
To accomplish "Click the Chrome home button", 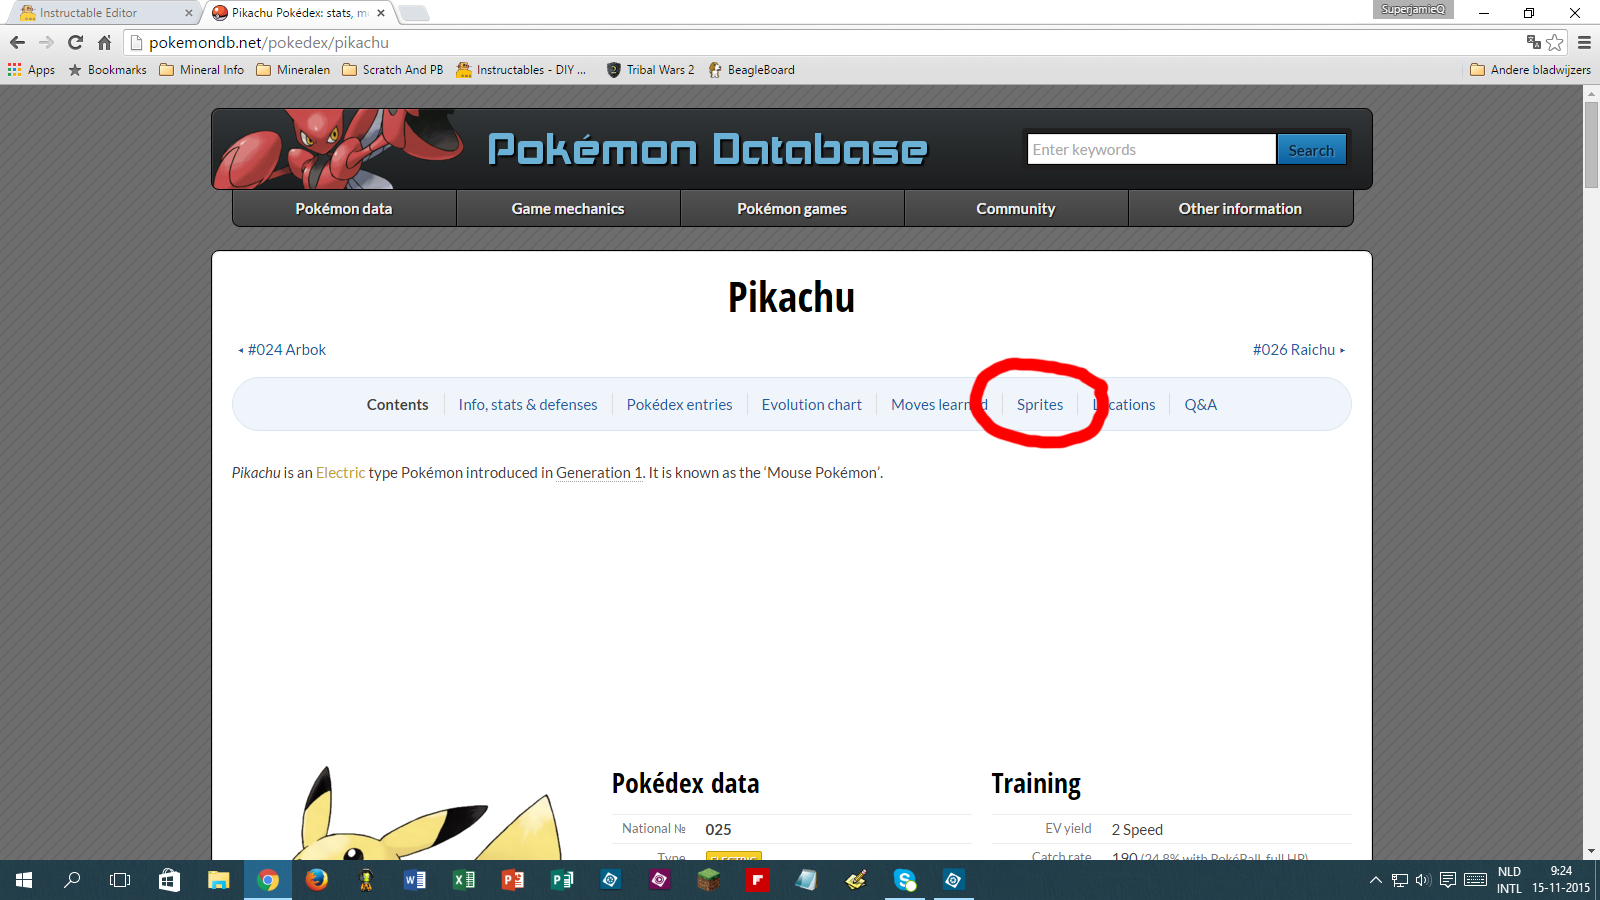I will point(104,43).
